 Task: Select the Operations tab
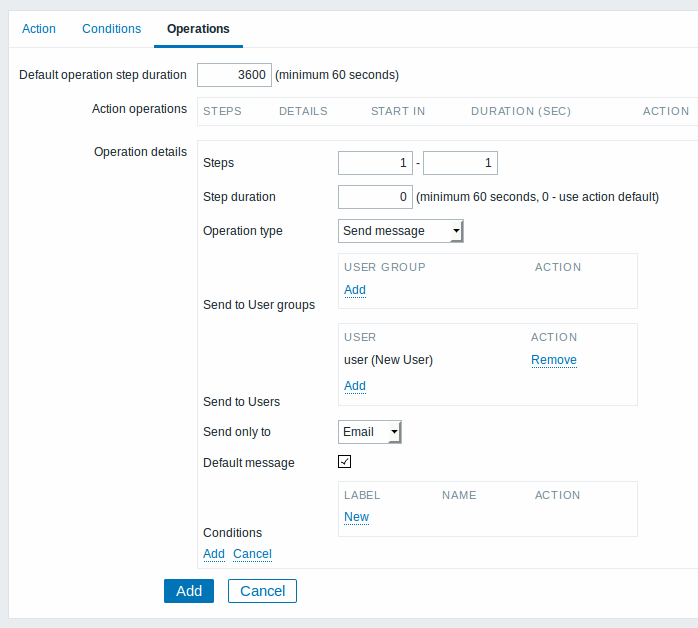click(x=198, y=29)
